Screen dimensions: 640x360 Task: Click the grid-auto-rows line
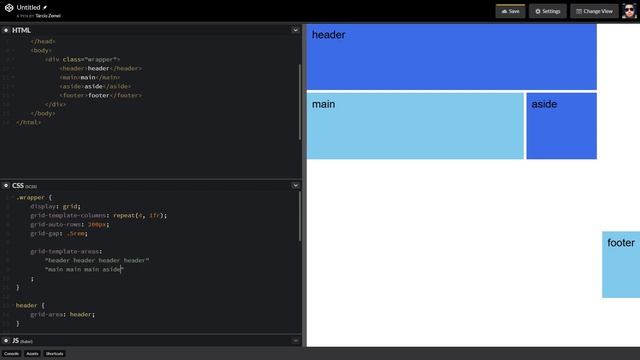click(x=70, y=224)
